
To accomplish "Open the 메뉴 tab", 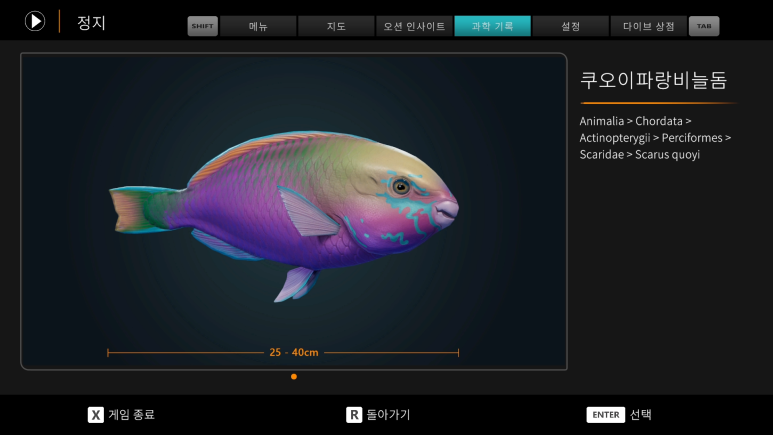I will [258, 26].
